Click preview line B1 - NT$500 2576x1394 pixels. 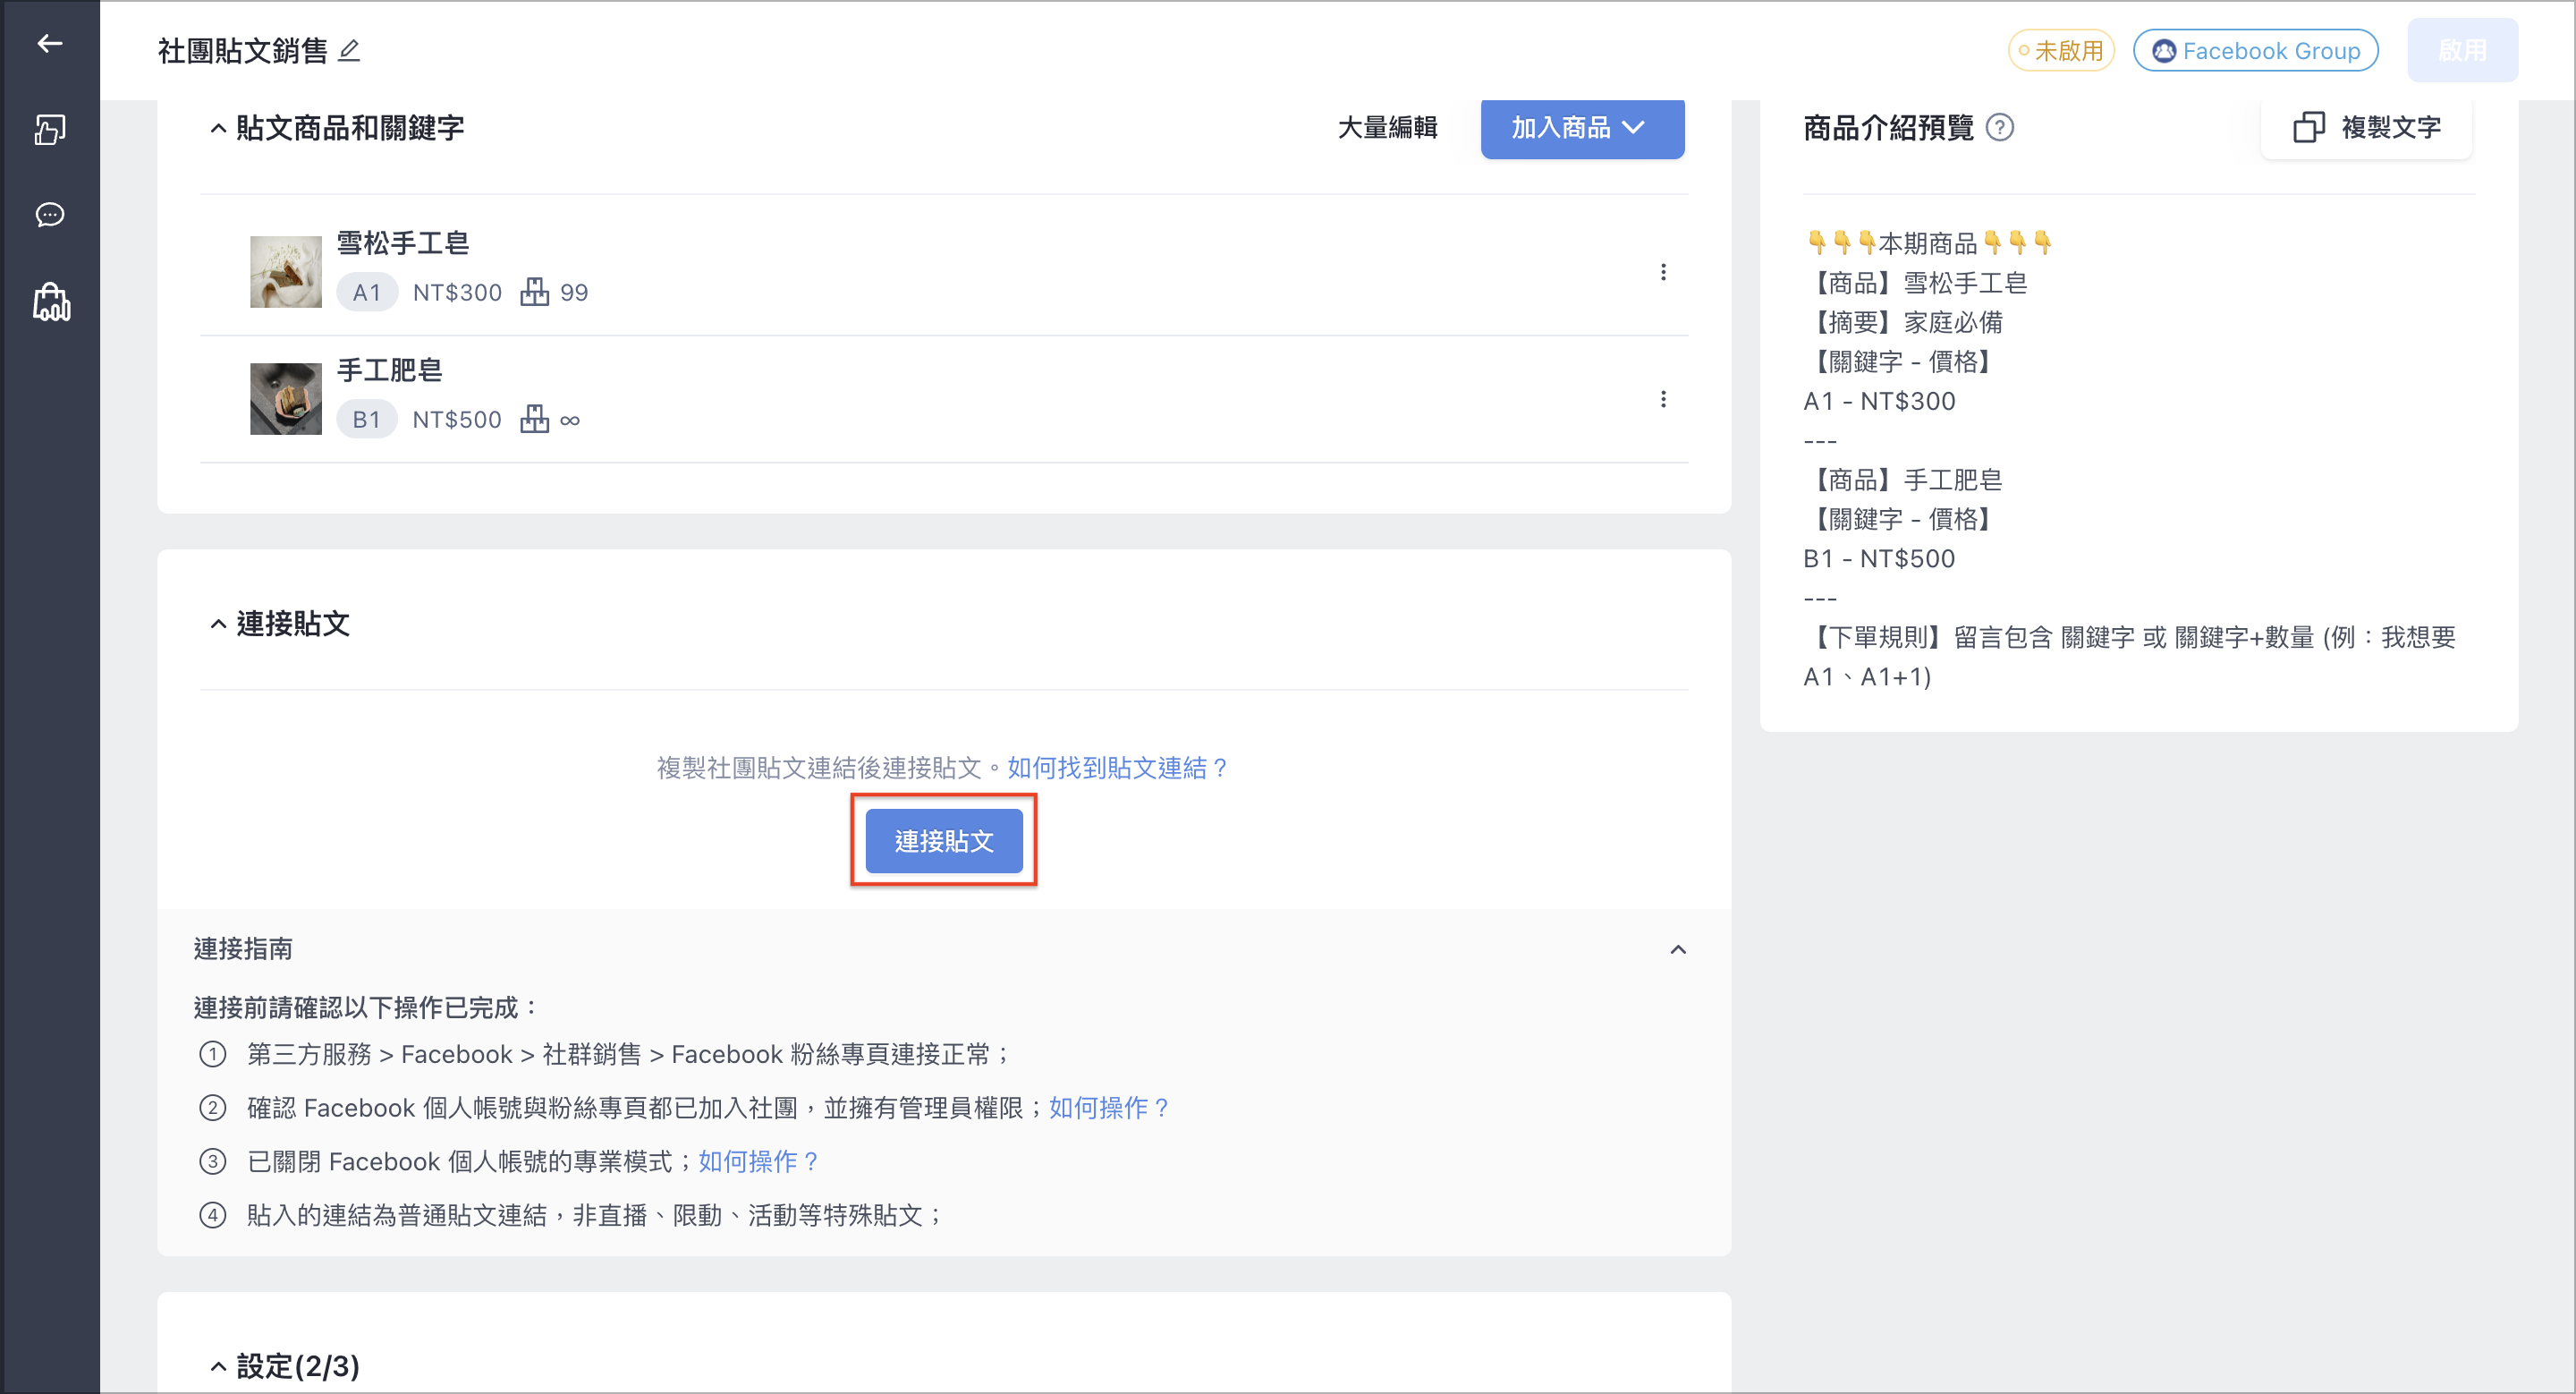click(1879, 558)
